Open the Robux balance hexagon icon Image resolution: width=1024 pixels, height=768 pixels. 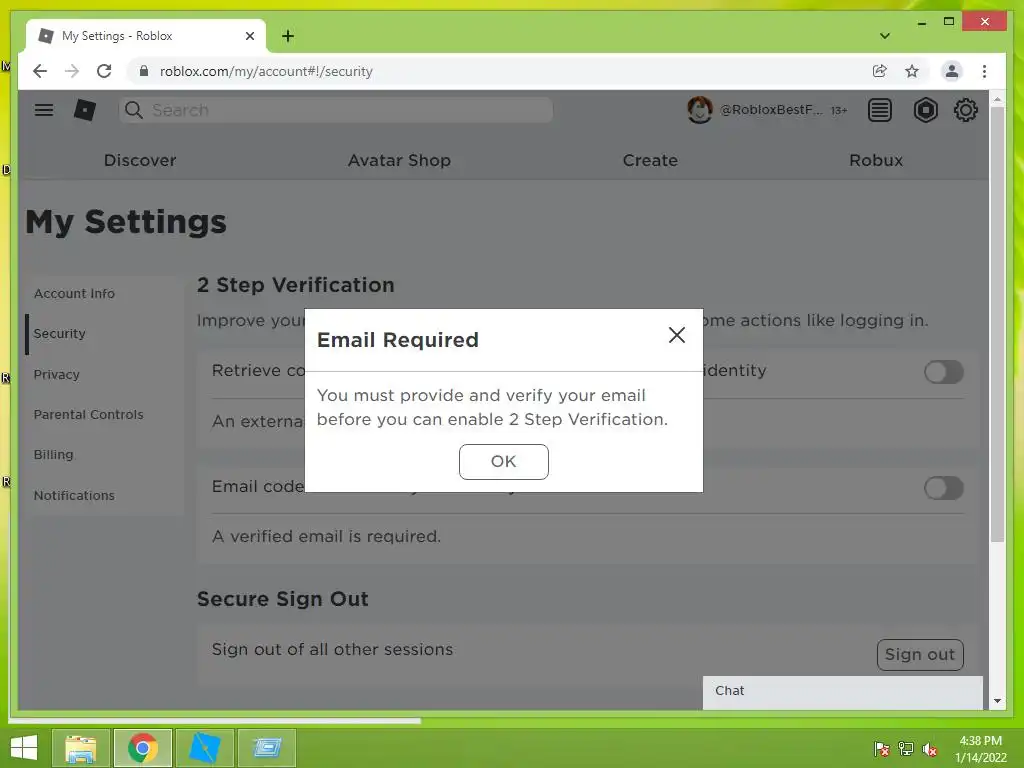tap(925, 110)
